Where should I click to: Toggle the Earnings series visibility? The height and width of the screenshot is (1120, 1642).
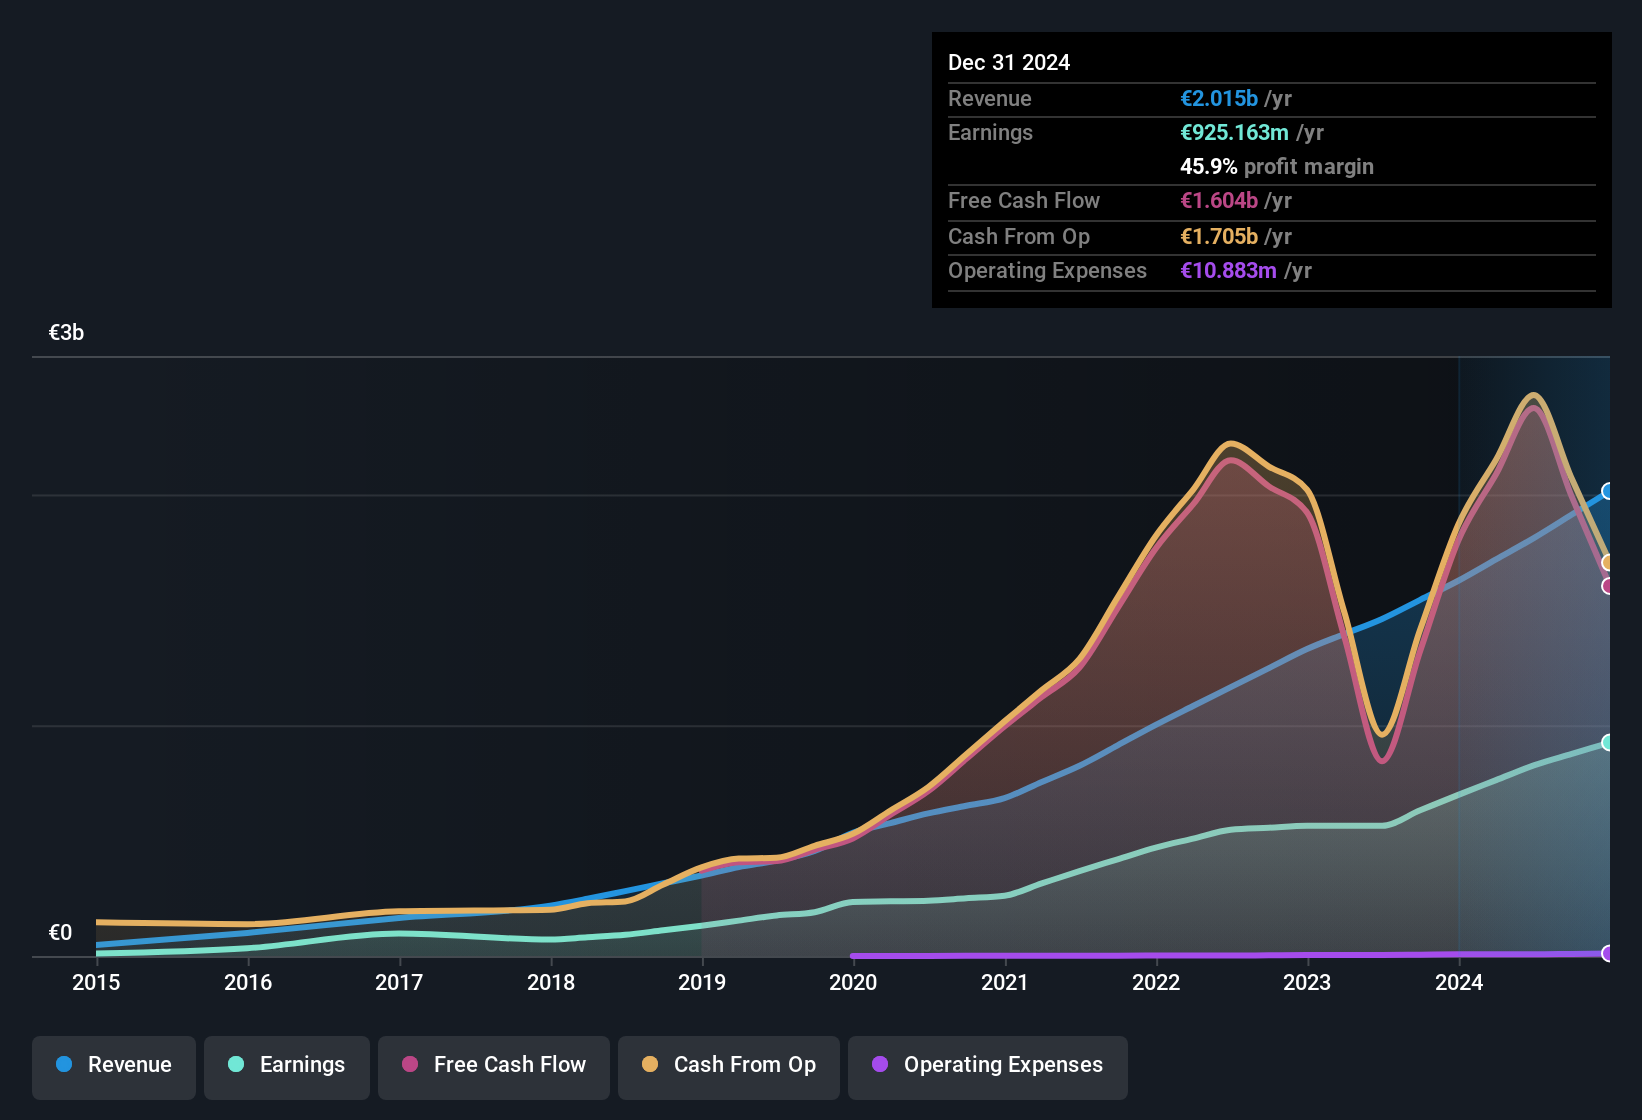tap(287, 1065)
